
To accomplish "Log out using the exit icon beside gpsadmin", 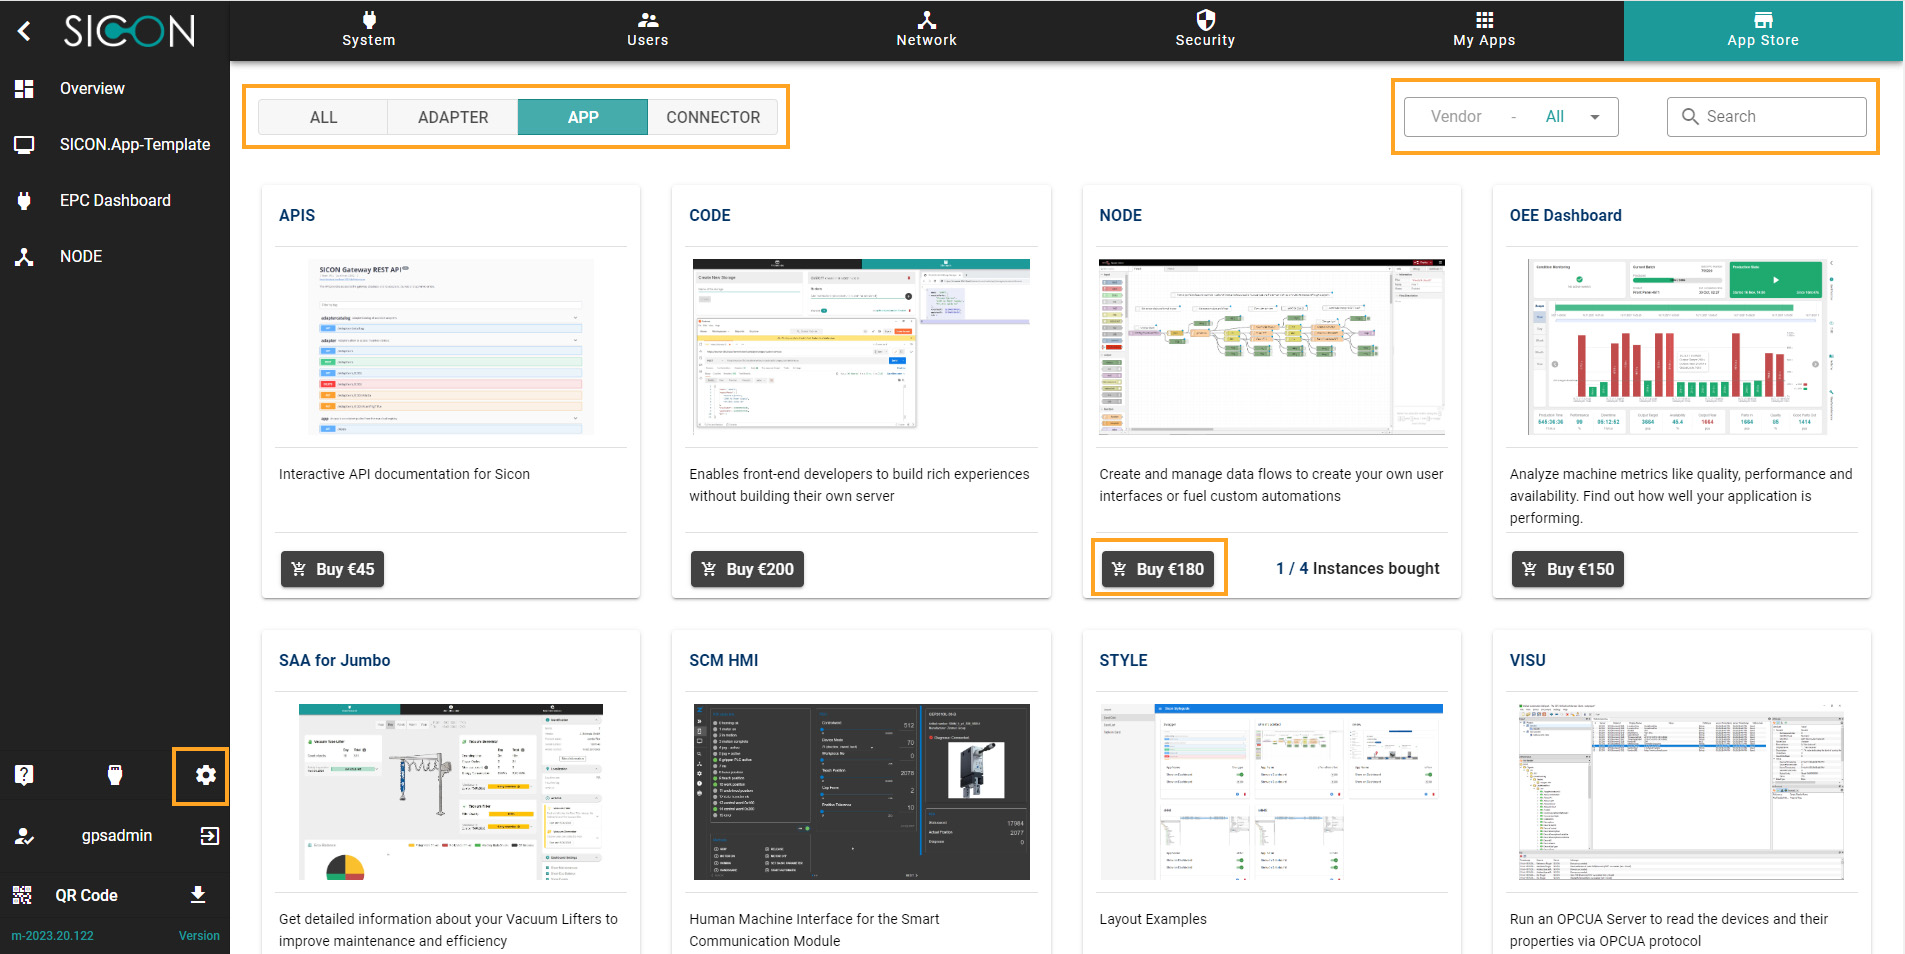I will (209, 836).
